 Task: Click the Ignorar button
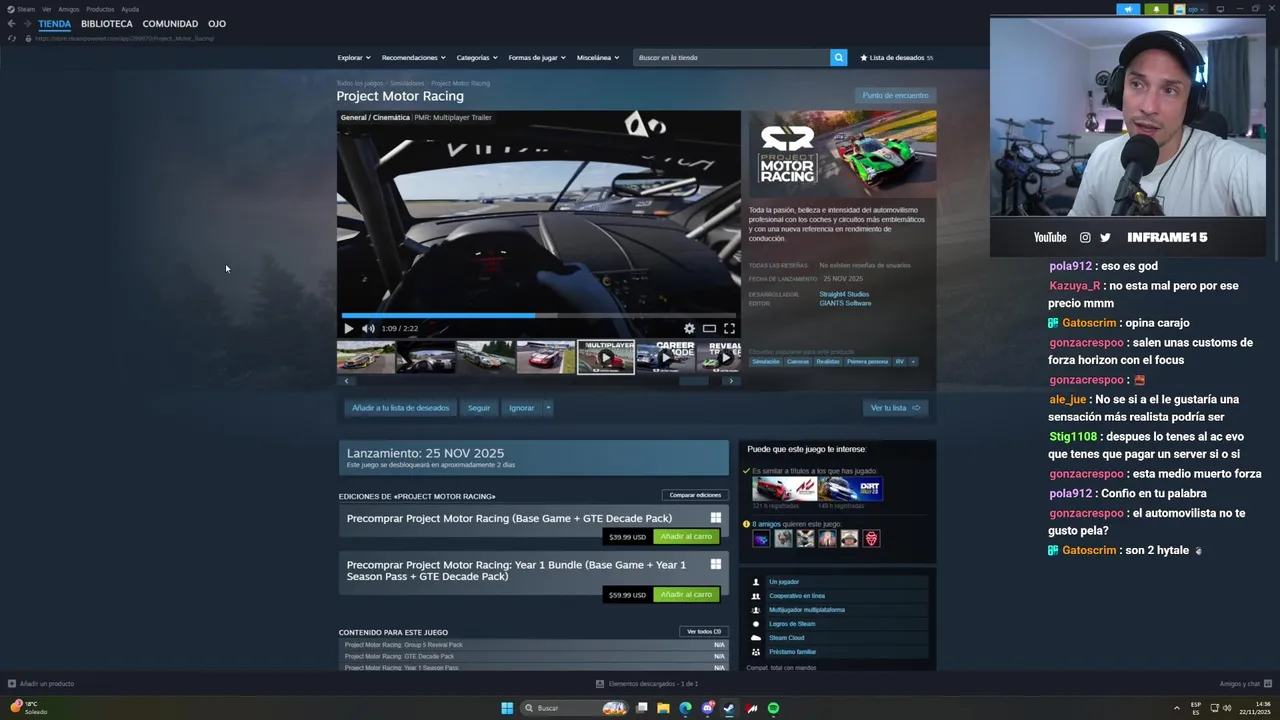[x=521, y=408]
